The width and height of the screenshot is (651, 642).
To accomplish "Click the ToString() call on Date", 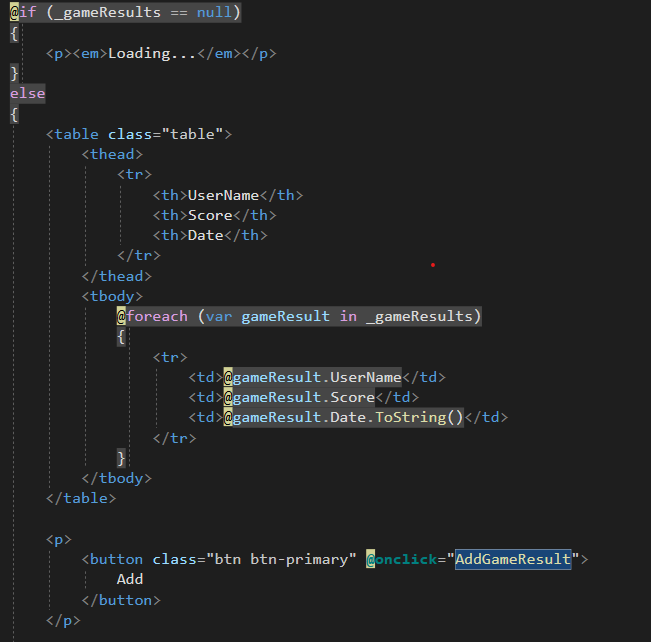I will click(419, 417).
